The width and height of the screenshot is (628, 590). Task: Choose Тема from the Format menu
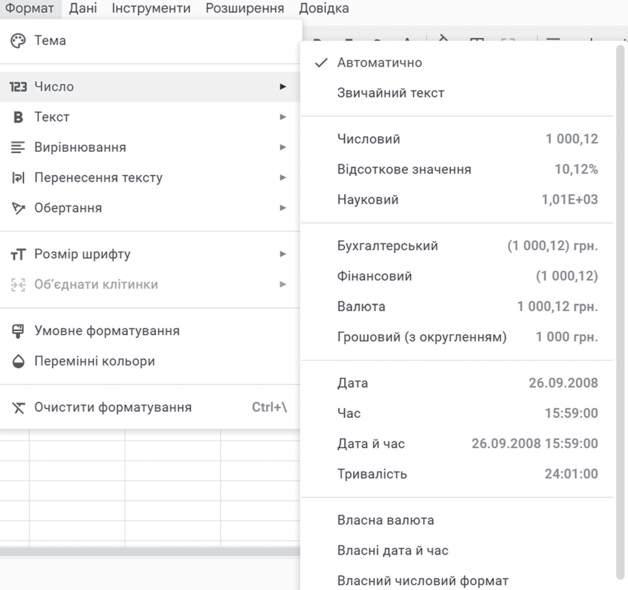(x=150, y=40)
